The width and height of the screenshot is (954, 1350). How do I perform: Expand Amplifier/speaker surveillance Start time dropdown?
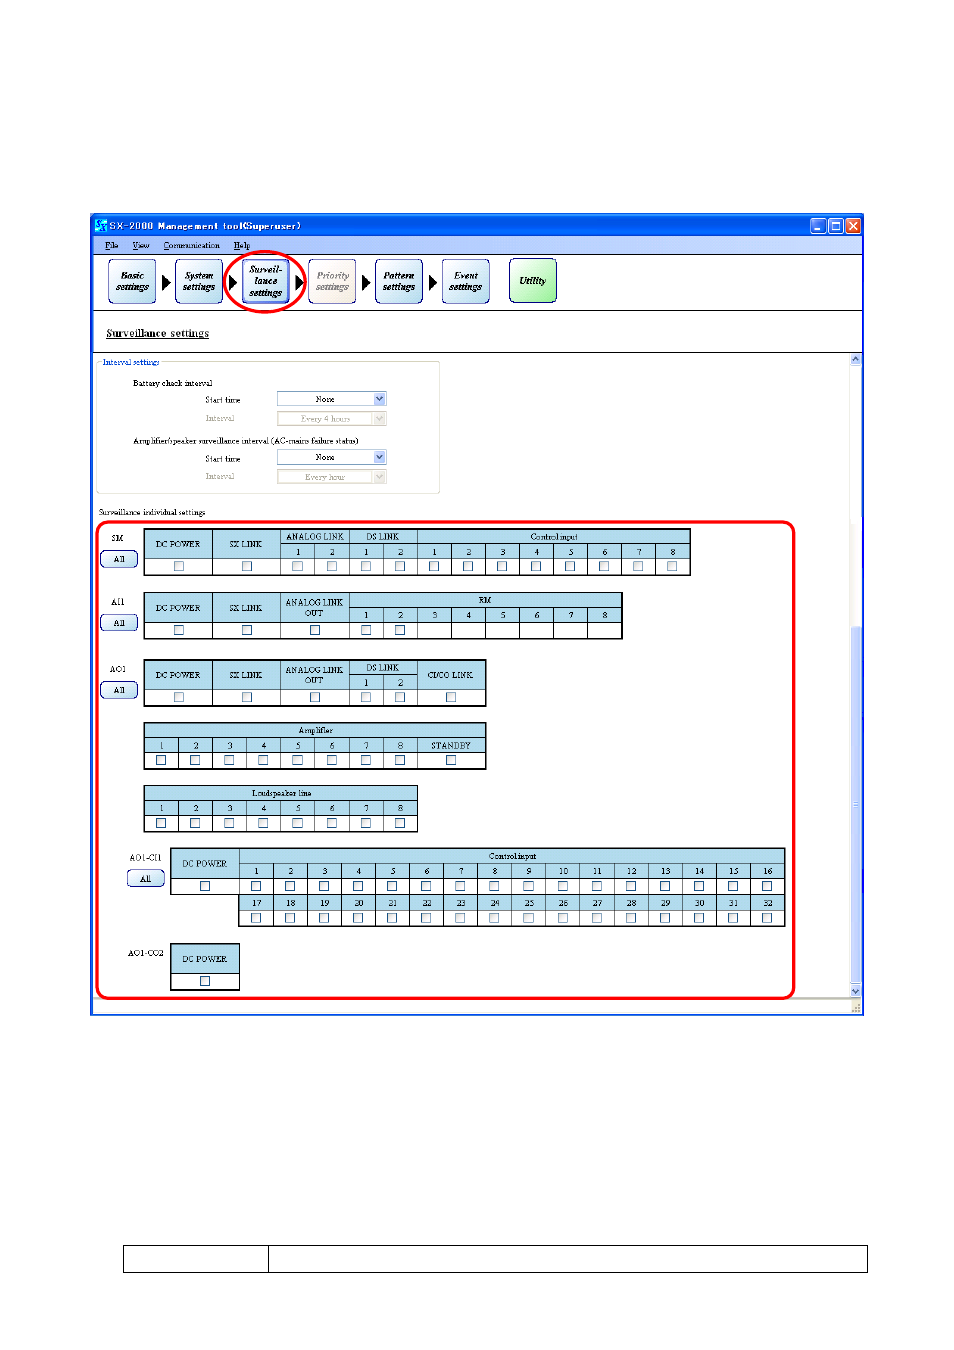click(x=379, y=457)
